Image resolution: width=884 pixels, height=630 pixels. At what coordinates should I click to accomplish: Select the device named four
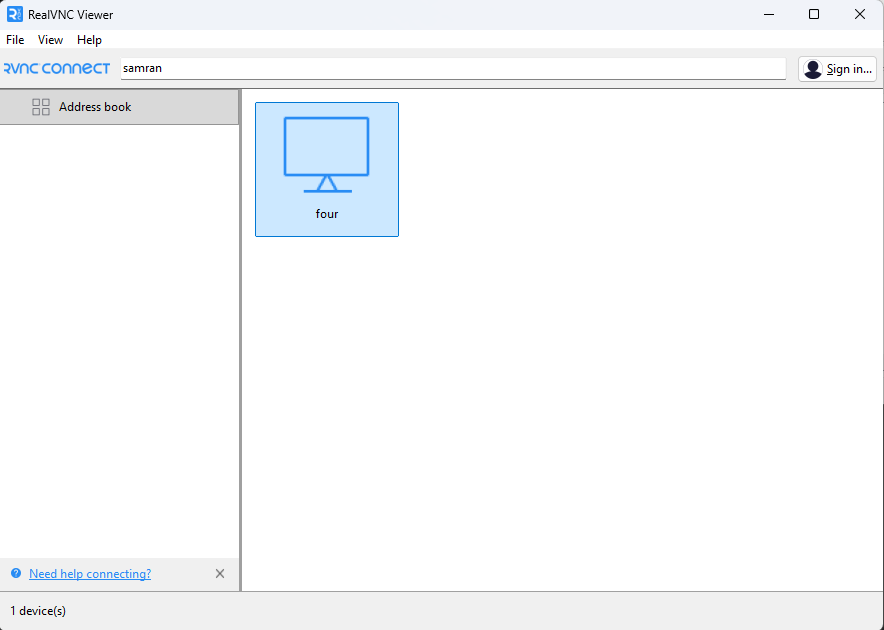click(x=326, y=169)
